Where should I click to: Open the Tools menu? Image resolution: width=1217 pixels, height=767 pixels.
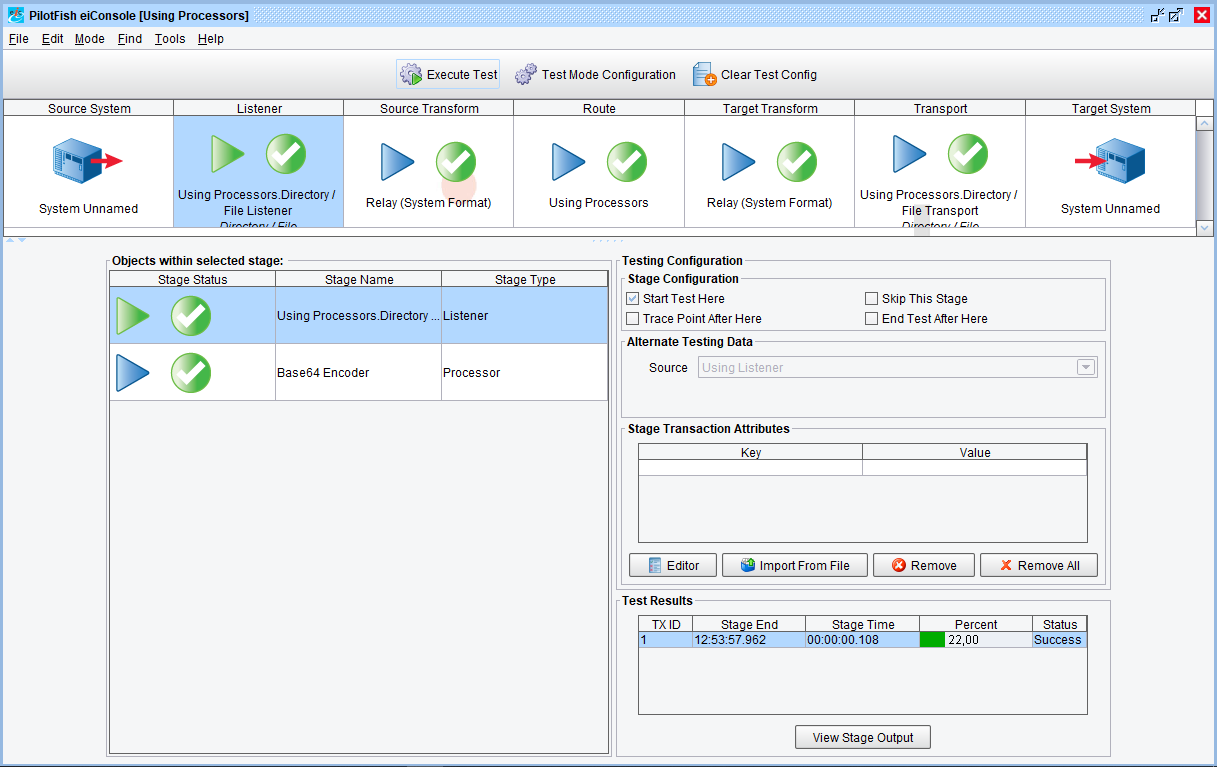click(170, 39)
